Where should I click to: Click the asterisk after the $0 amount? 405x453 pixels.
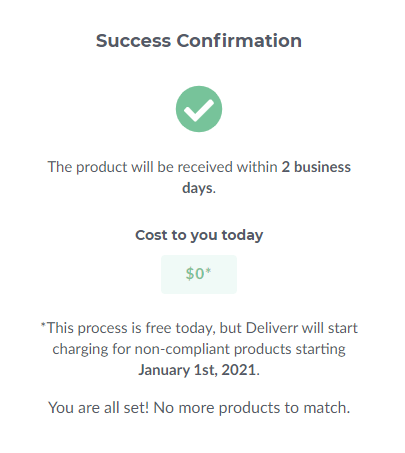(208, 270)
